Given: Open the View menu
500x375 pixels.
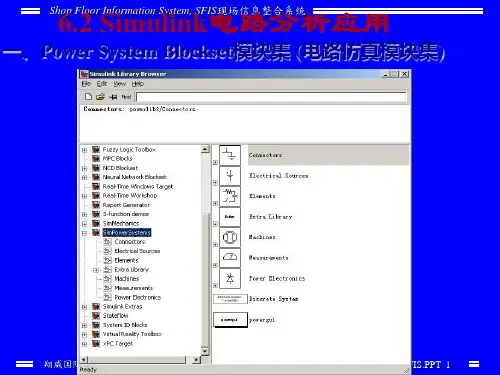Looking at the screenshot, I should click(120, 84).
